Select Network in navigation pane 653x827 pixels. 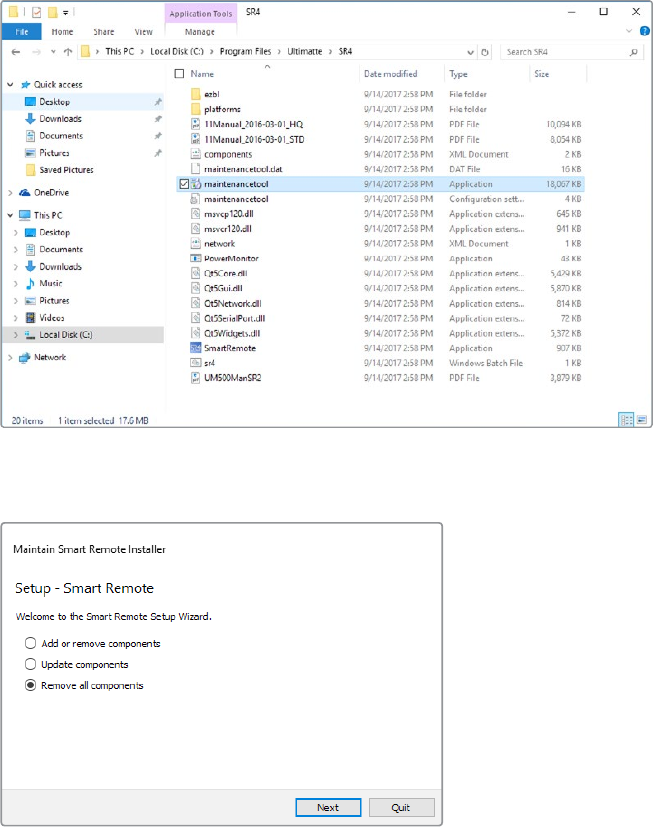coord(50,357)
